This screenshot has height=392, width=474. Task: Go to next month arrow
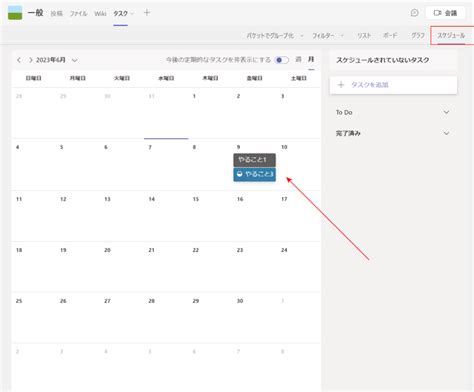click(x=31, y=60)
